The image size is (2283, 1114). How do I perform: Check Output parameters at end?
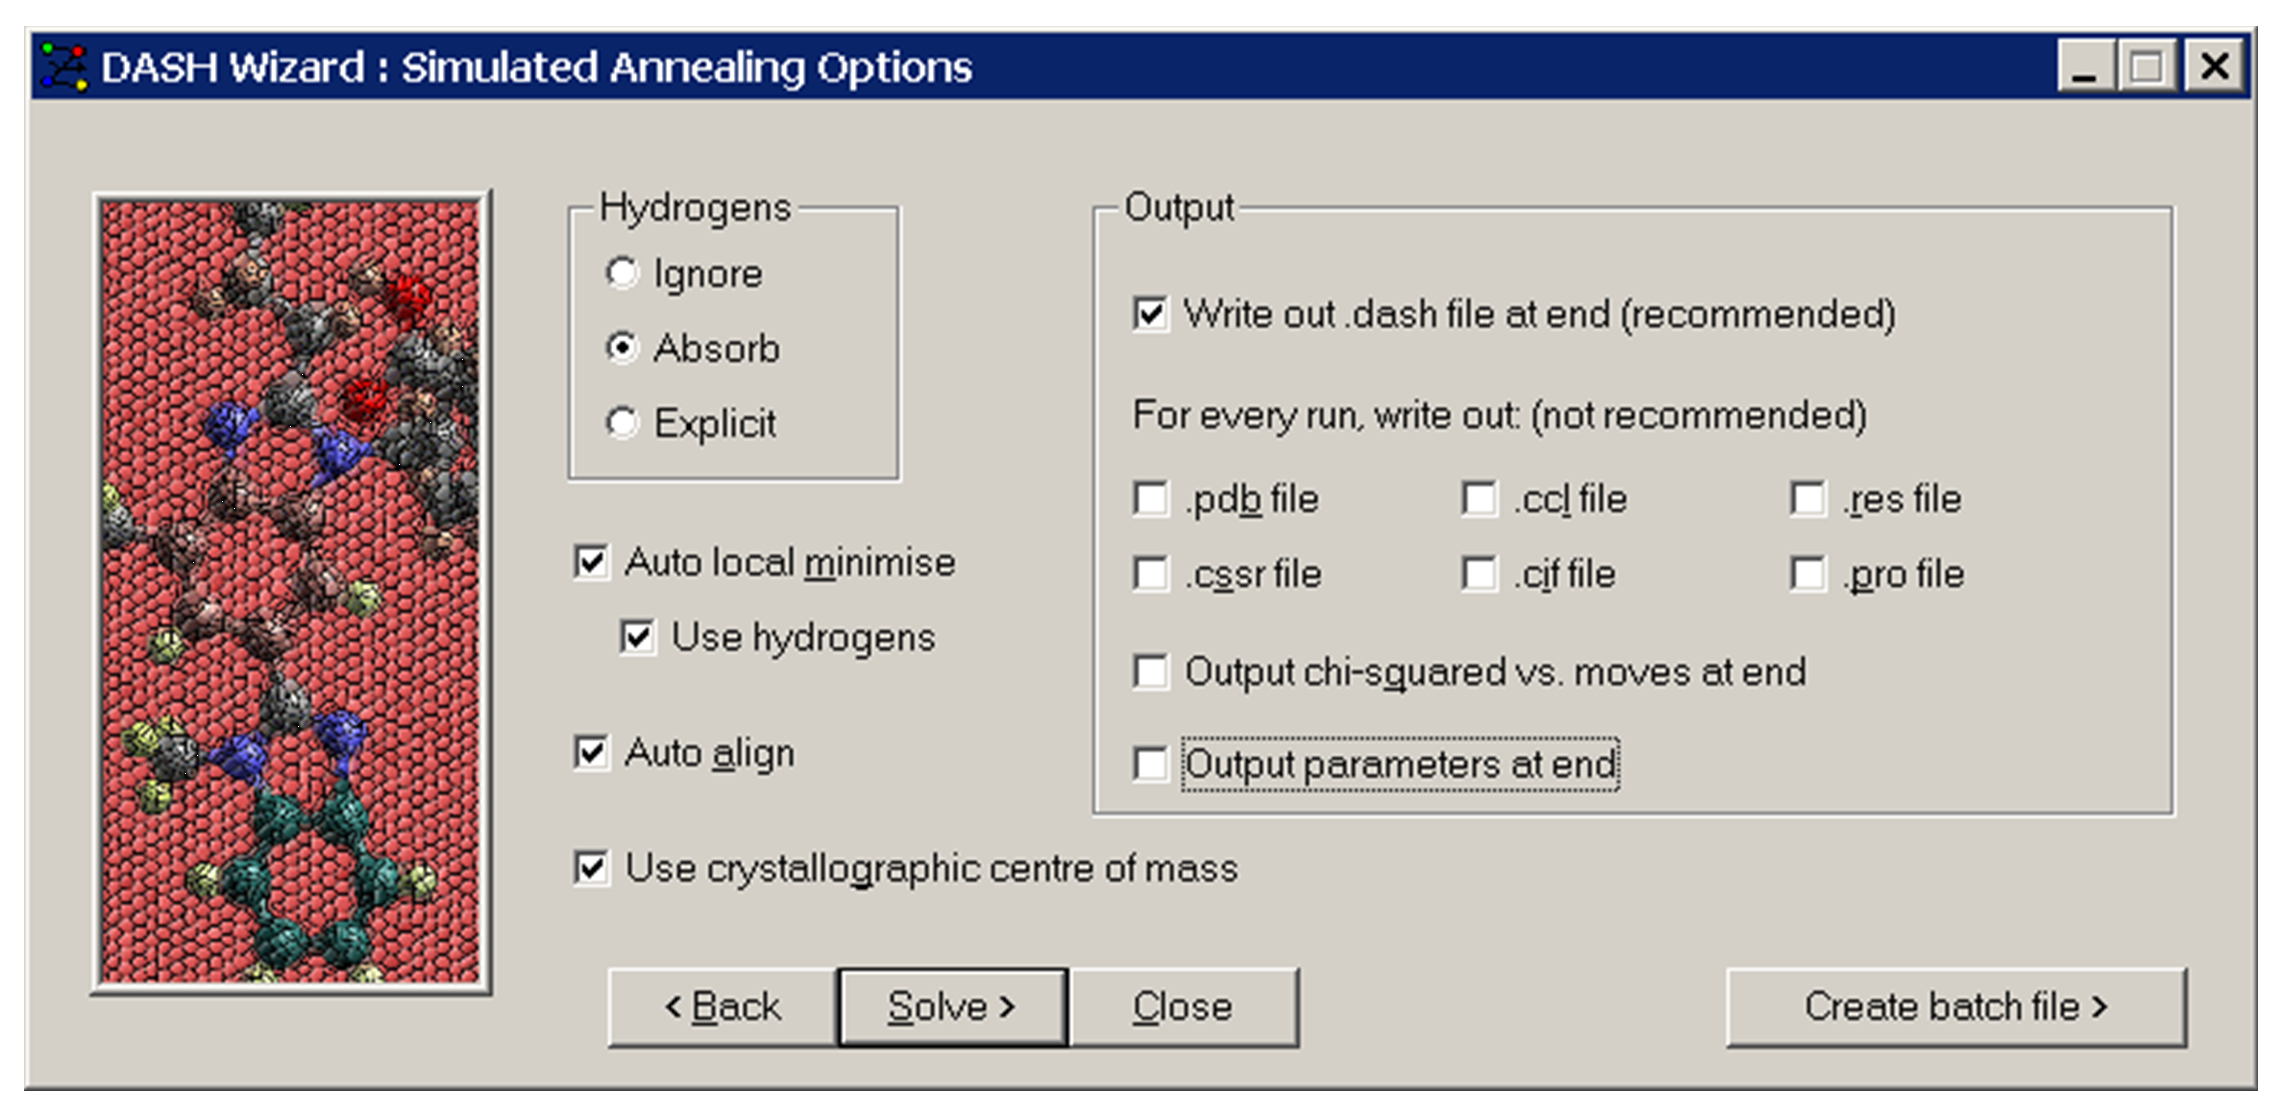(x=1150, y=764)
